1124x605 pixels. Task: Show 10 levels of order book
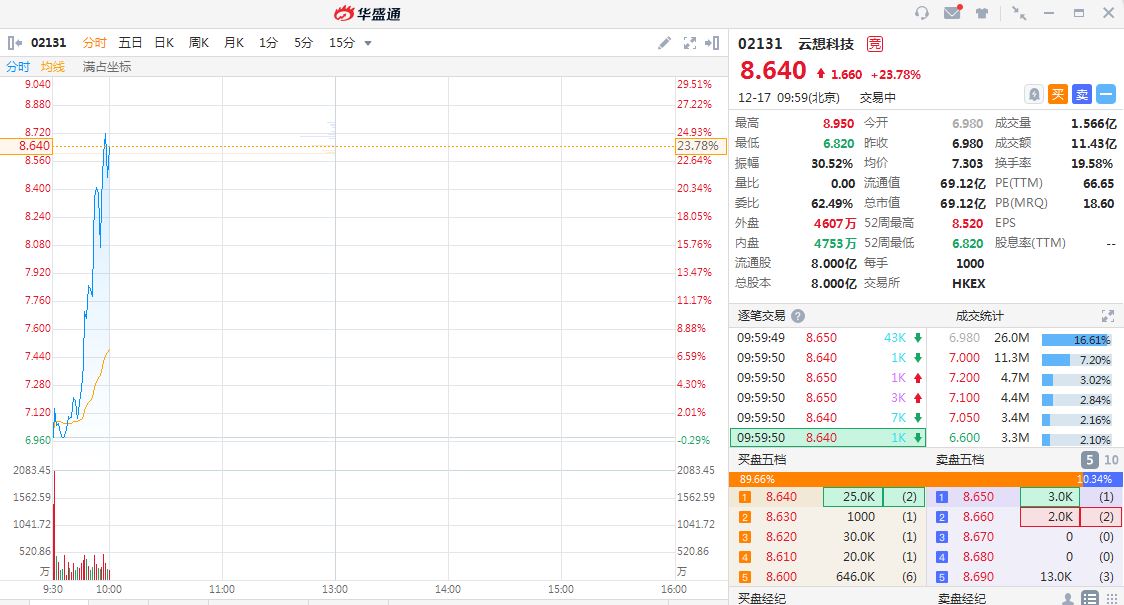coord(1111,459)
